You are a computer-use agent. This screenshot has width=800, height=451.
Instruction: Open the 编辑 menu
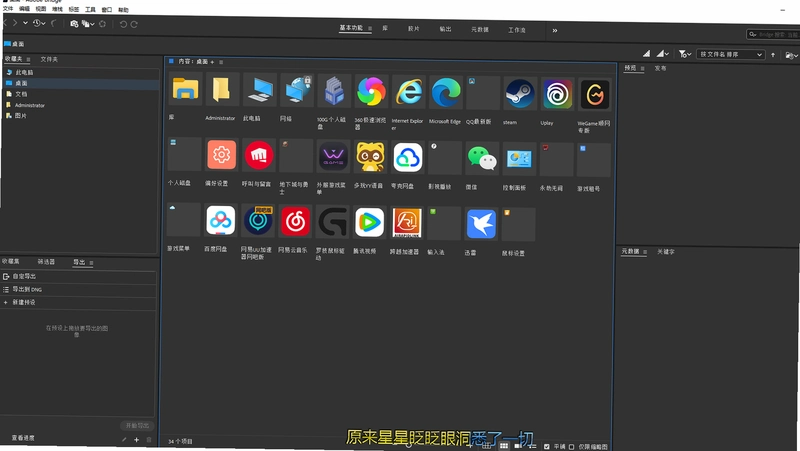click(x=24, y=9)
